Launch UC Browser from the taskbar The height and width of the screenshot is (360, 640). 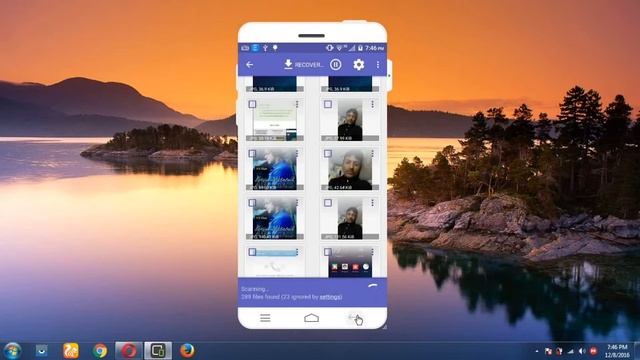(71, 351)
